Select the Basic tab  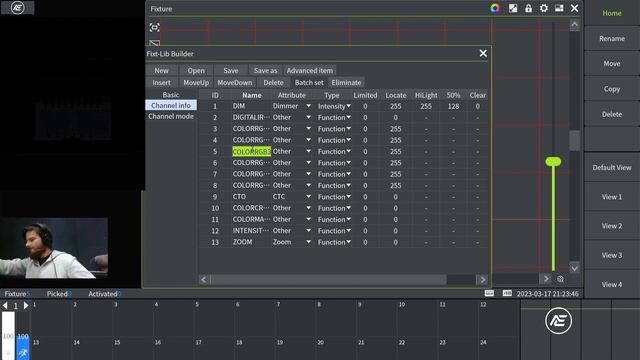click(x=171, y=95)
